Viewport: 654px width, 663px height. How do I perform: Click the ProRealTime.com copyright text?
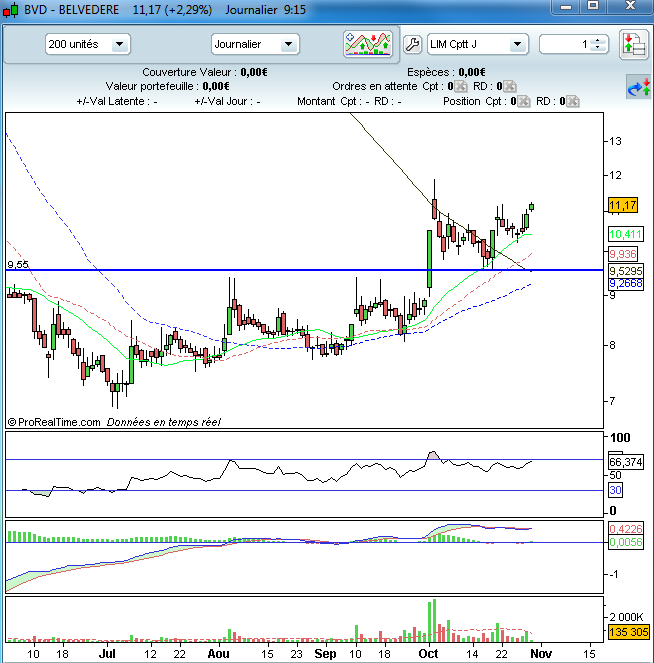coord(54,422)
